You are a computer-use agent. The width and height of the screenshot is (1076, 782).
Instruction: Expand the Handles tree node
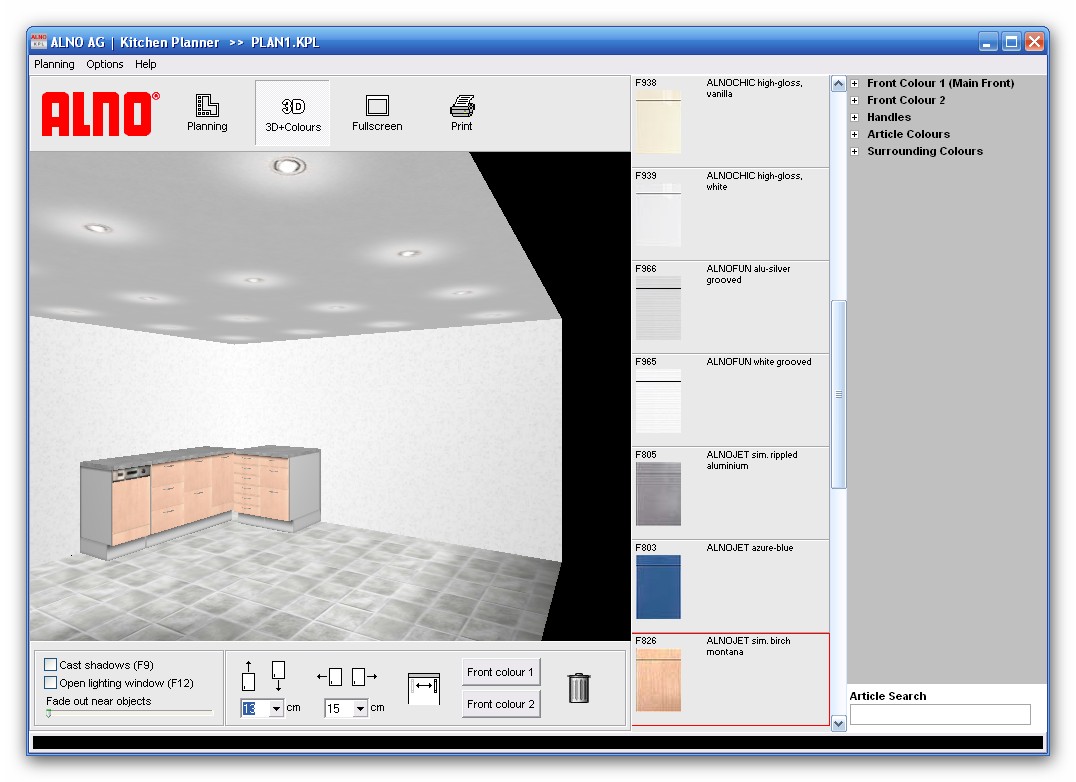point(854,117)
